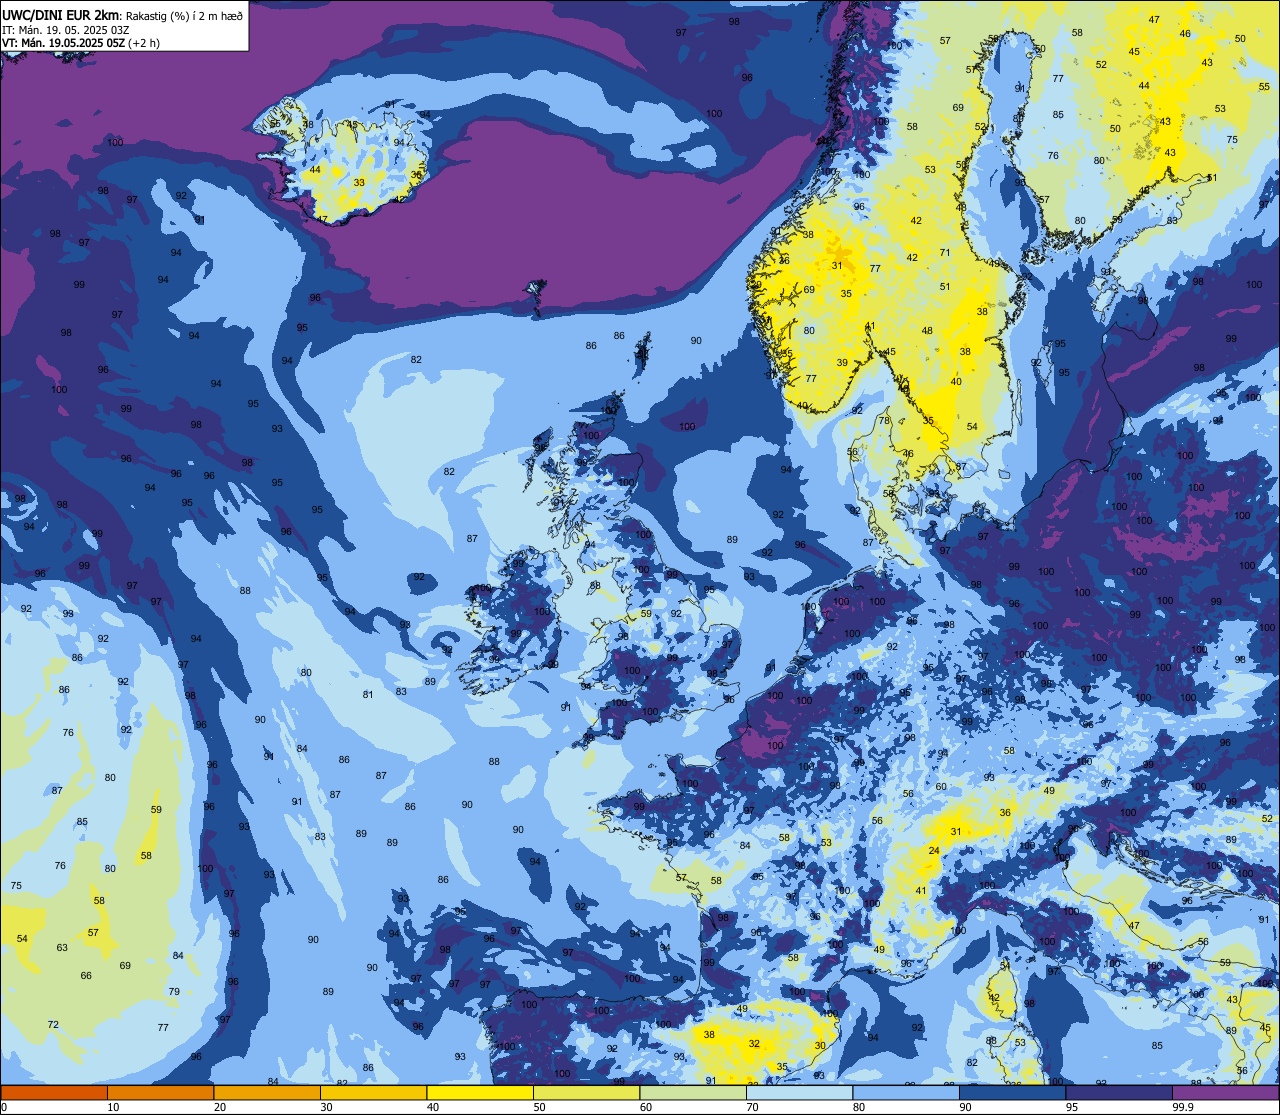Click the purple above-99.9 legend swatch
The width and height of the screenshot is (1280, 1115).
click(x=1225, y=1093)
